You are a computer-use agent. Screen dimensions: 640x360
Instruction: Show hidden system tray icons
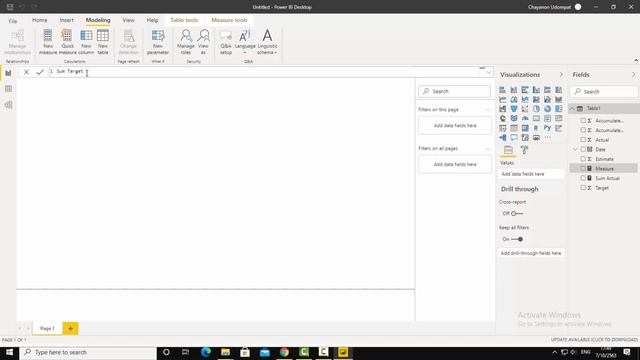click(554, 352)
